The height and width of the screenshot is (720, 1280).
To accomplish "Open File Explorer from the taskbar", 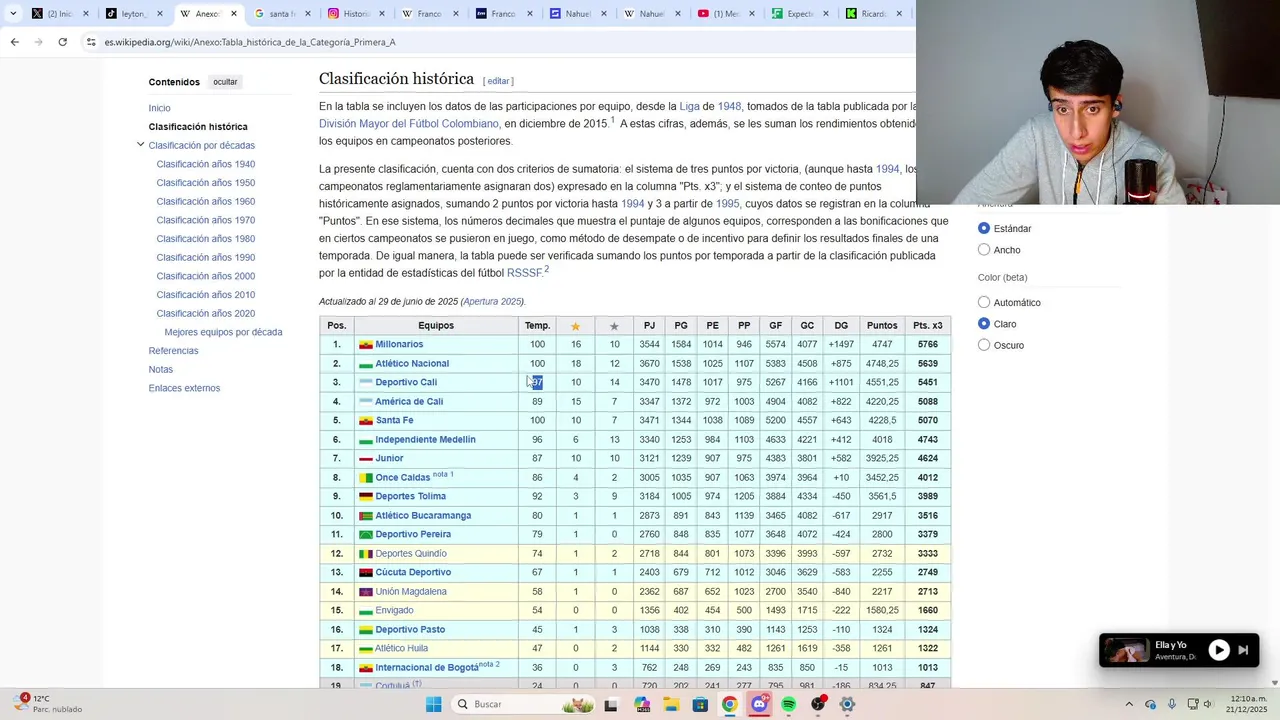I will [x=671, y=704].
